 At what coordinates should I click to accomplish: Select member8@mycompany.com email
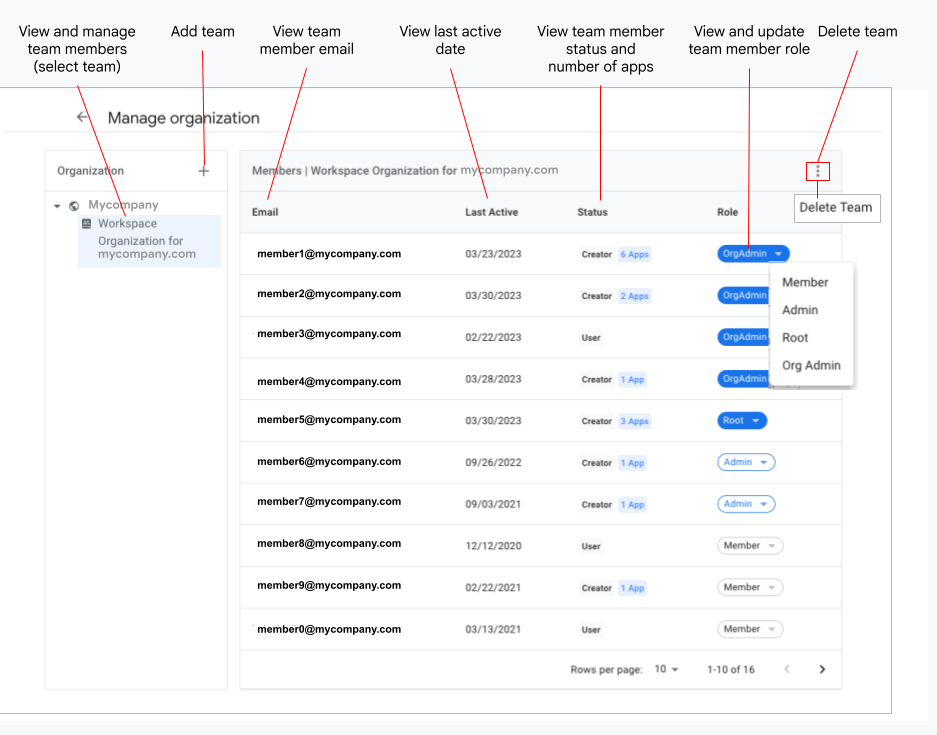click(329, 544)
